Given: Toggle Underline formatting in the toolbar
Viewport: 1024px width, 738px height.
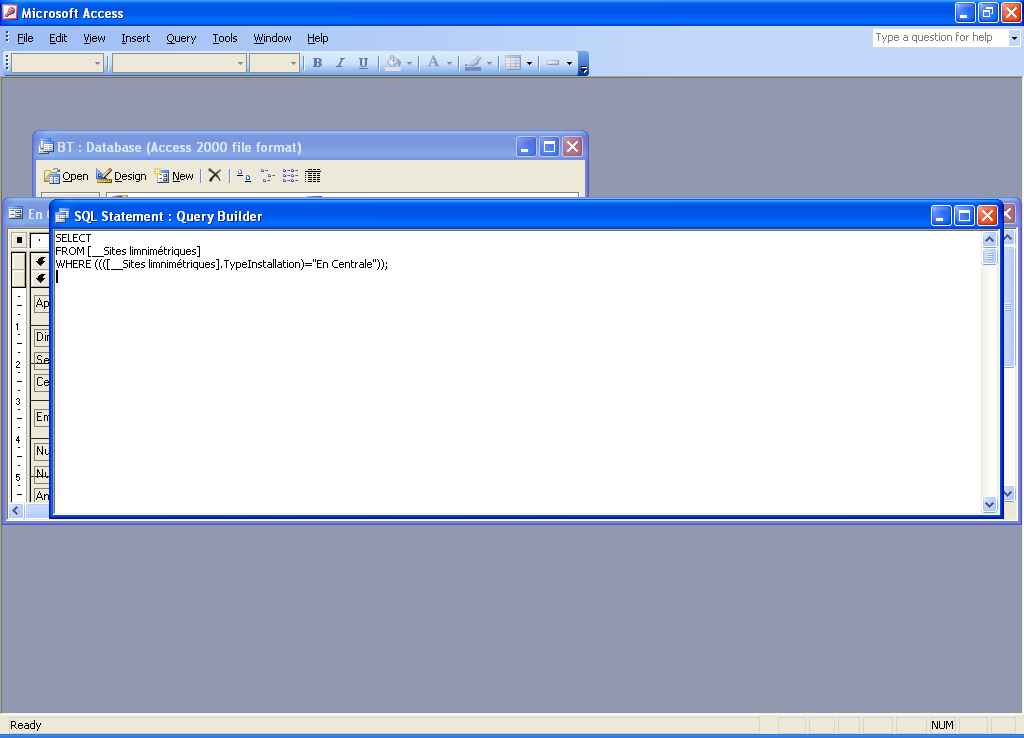Looking at the screenshot, I should tap(363, 63).
